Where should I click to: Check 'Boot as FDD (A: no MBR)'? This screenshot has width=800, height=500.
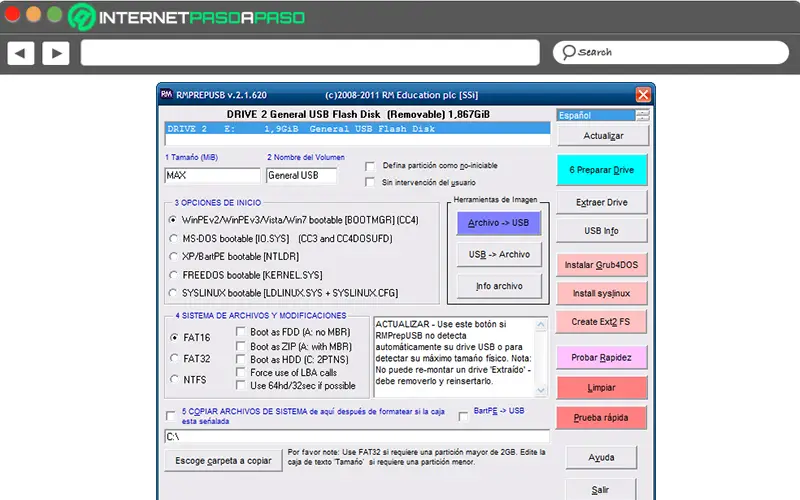[240, 332]
